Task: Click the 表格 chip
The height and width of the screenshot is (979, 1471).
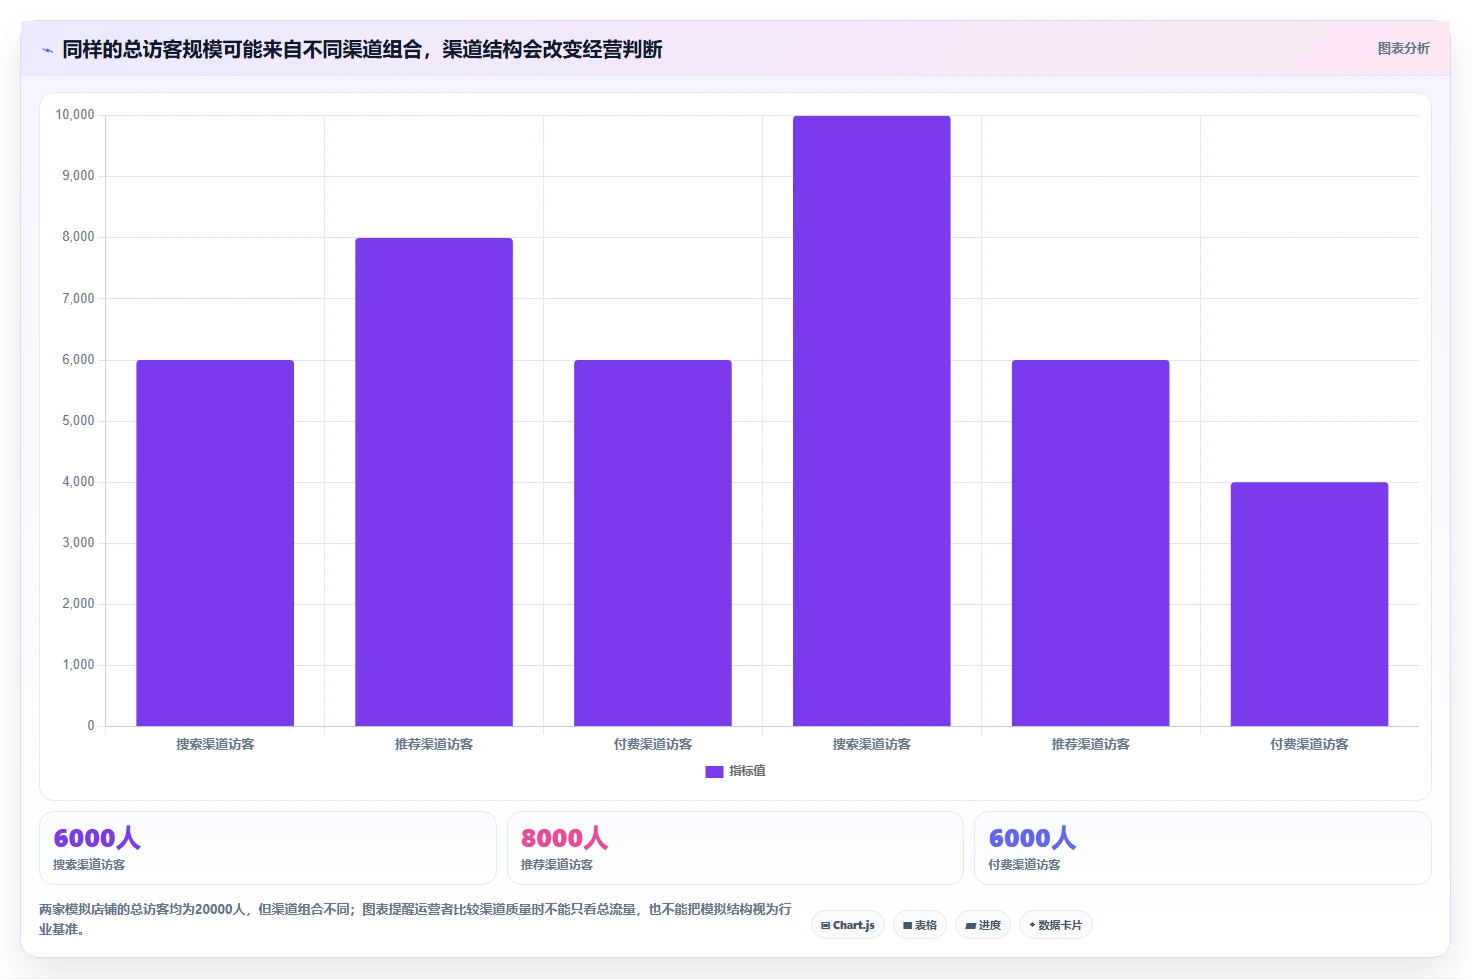Action: pyautogui.click(x=920, y=925)
